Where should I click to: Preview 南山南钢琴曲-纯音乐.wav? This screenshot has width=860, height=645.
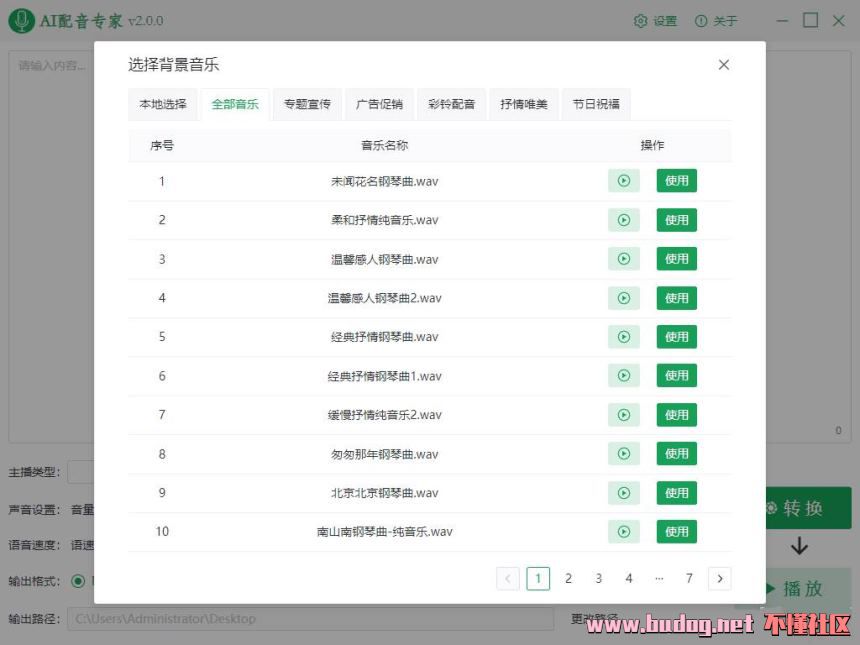tap(623, 532)
